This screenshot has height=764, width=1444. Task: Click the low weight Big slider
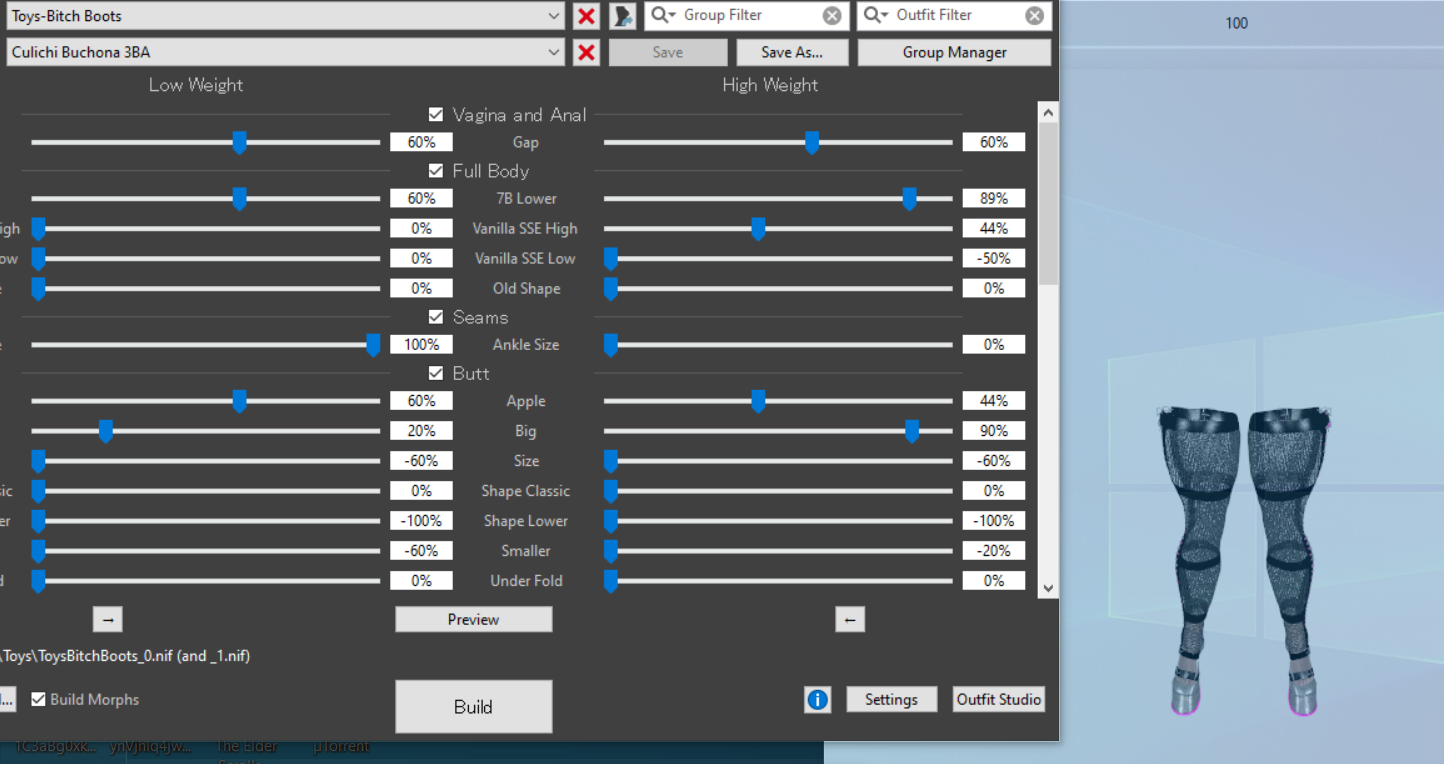pos(205,431)
